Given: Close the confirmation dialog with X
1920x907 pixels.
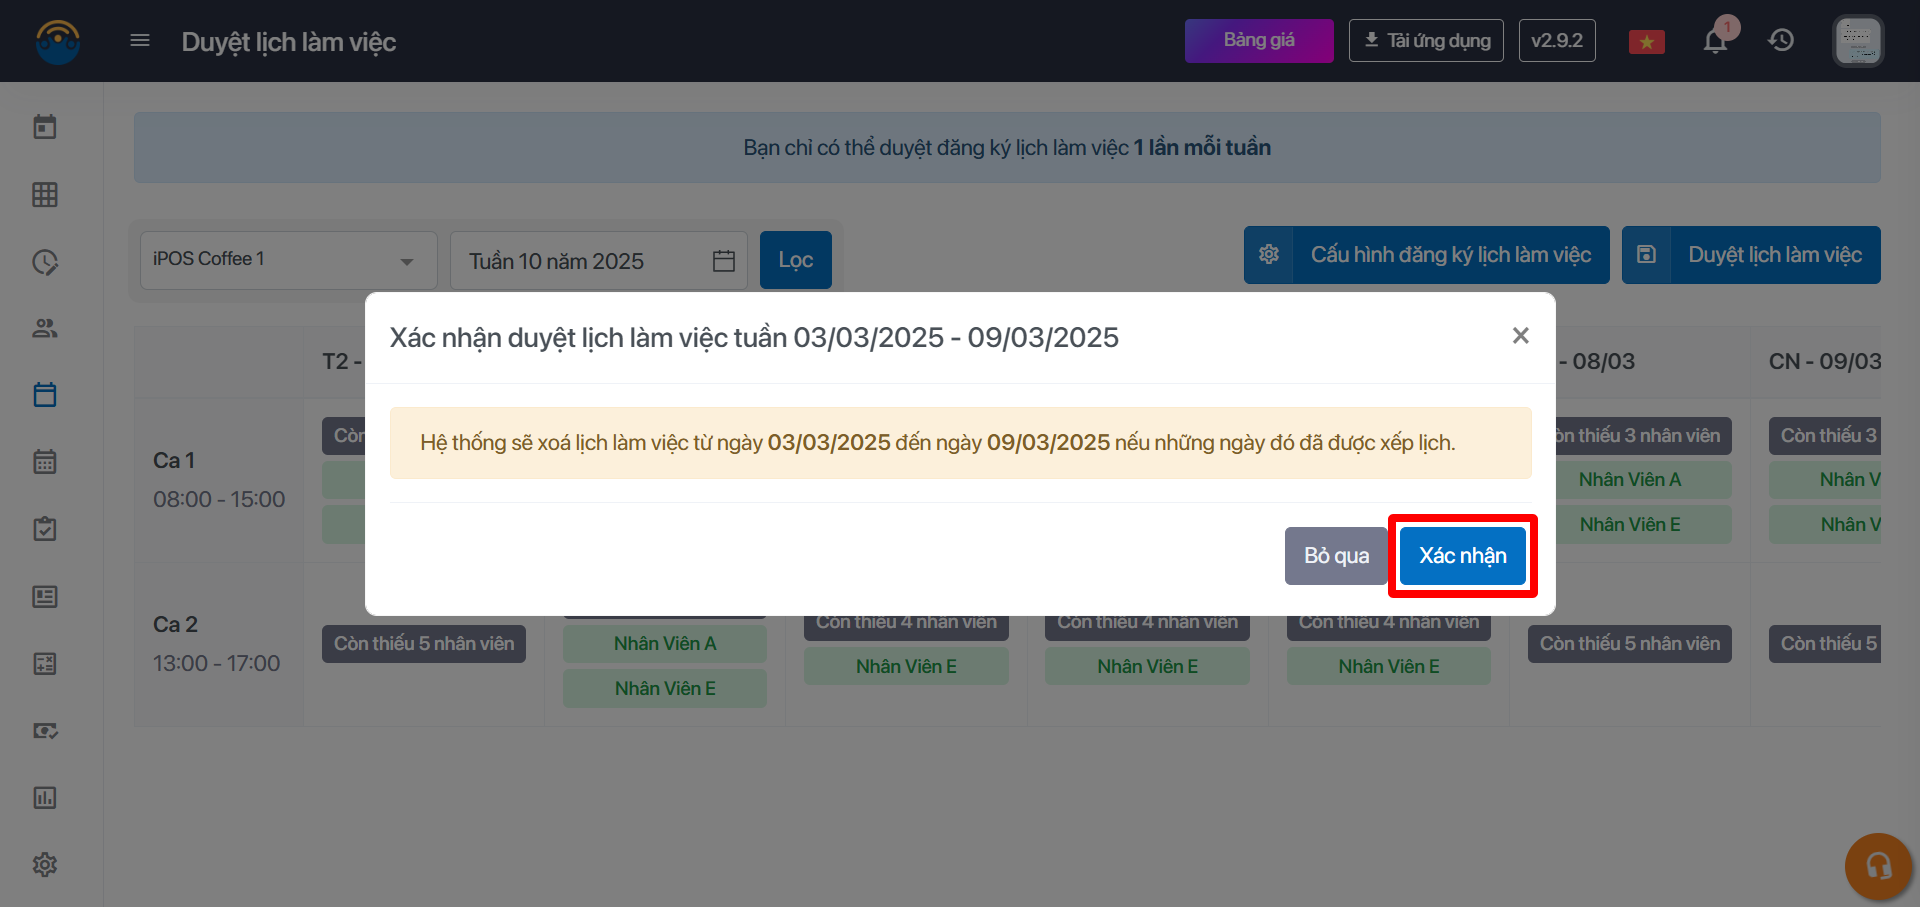Looking at the screenshot, I should (x=1520, y=336).
